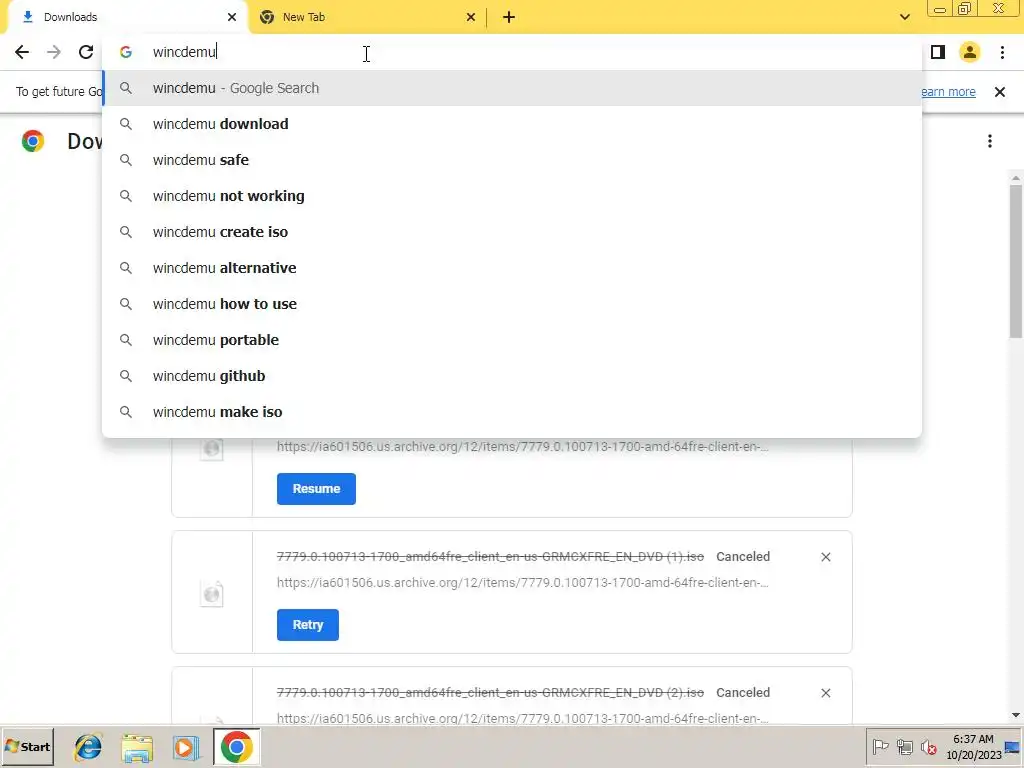Select the 'wincdemu make iso' suggestion
This screenshot has height=768, width=1024.
[512, 411]
